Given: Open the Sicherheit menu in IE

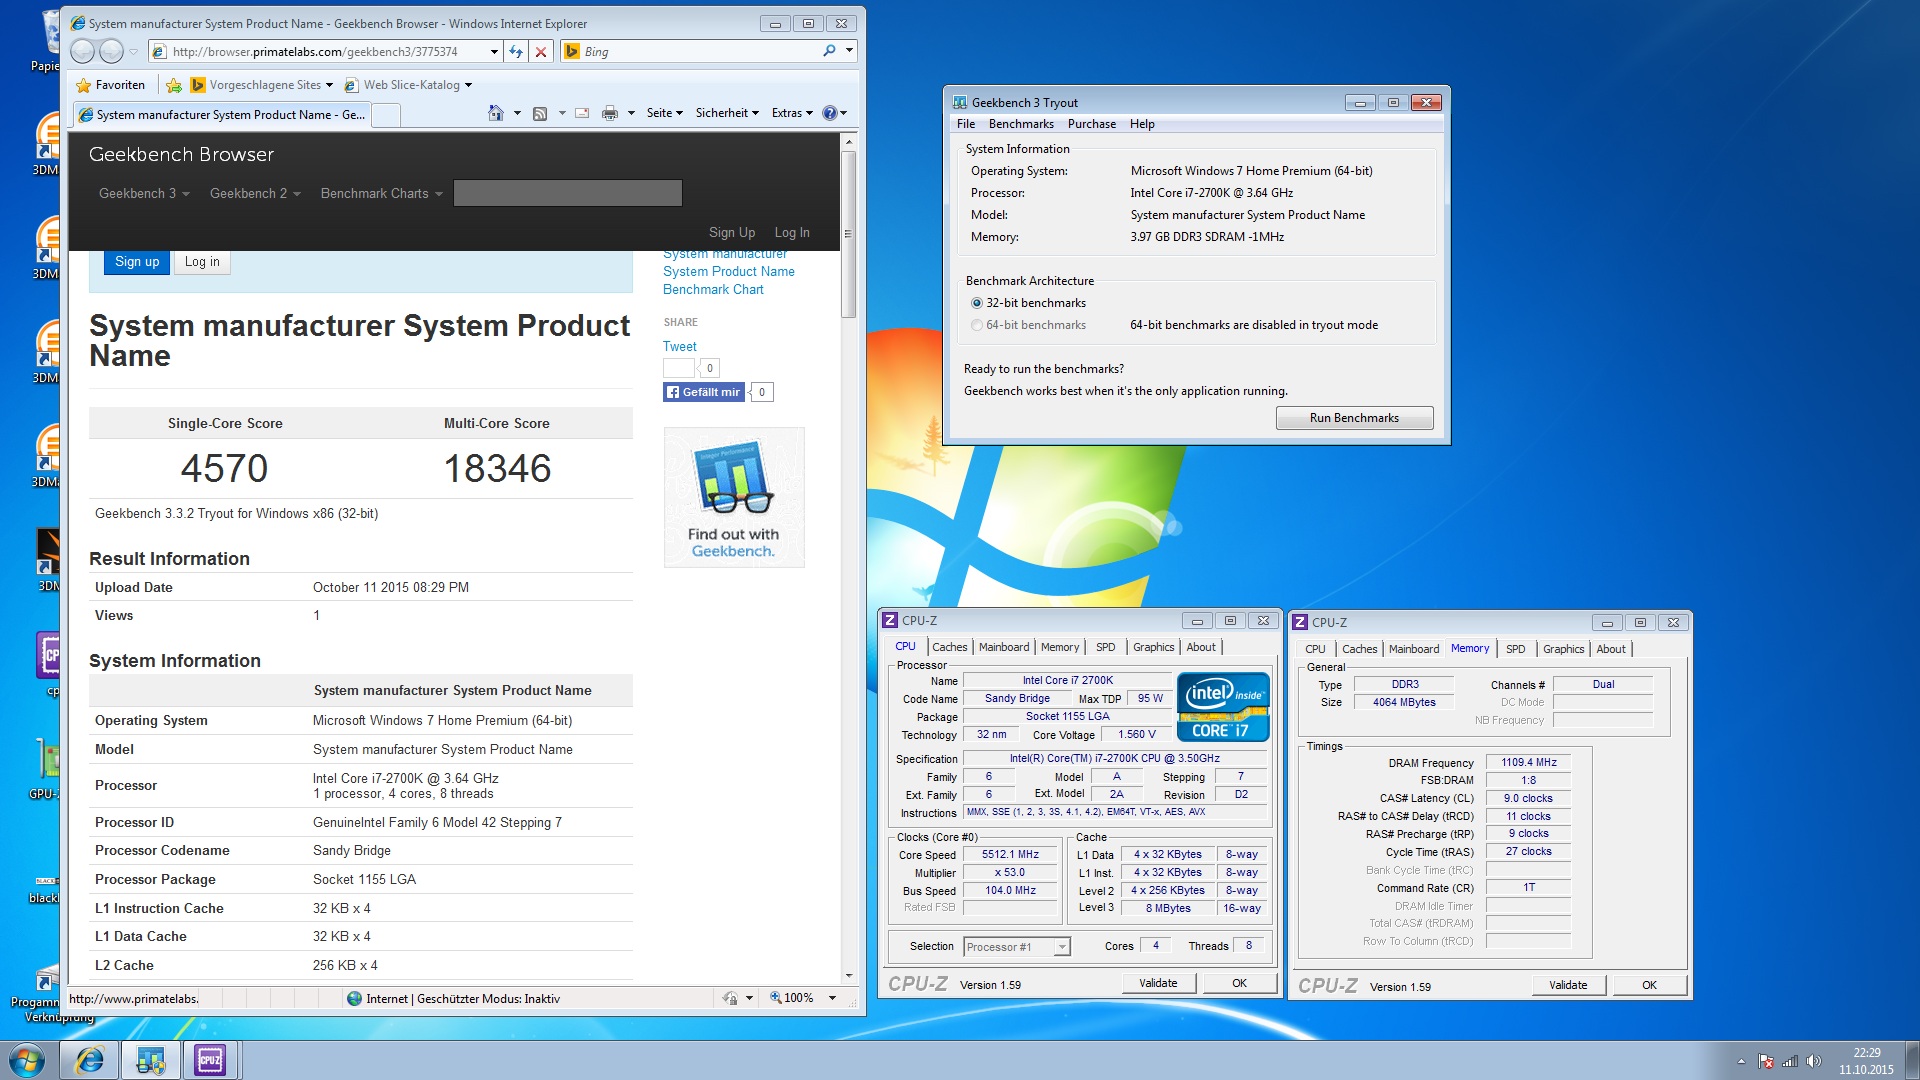Looking at the screenshot, I should pyautogui.click(x=727, y=113).
